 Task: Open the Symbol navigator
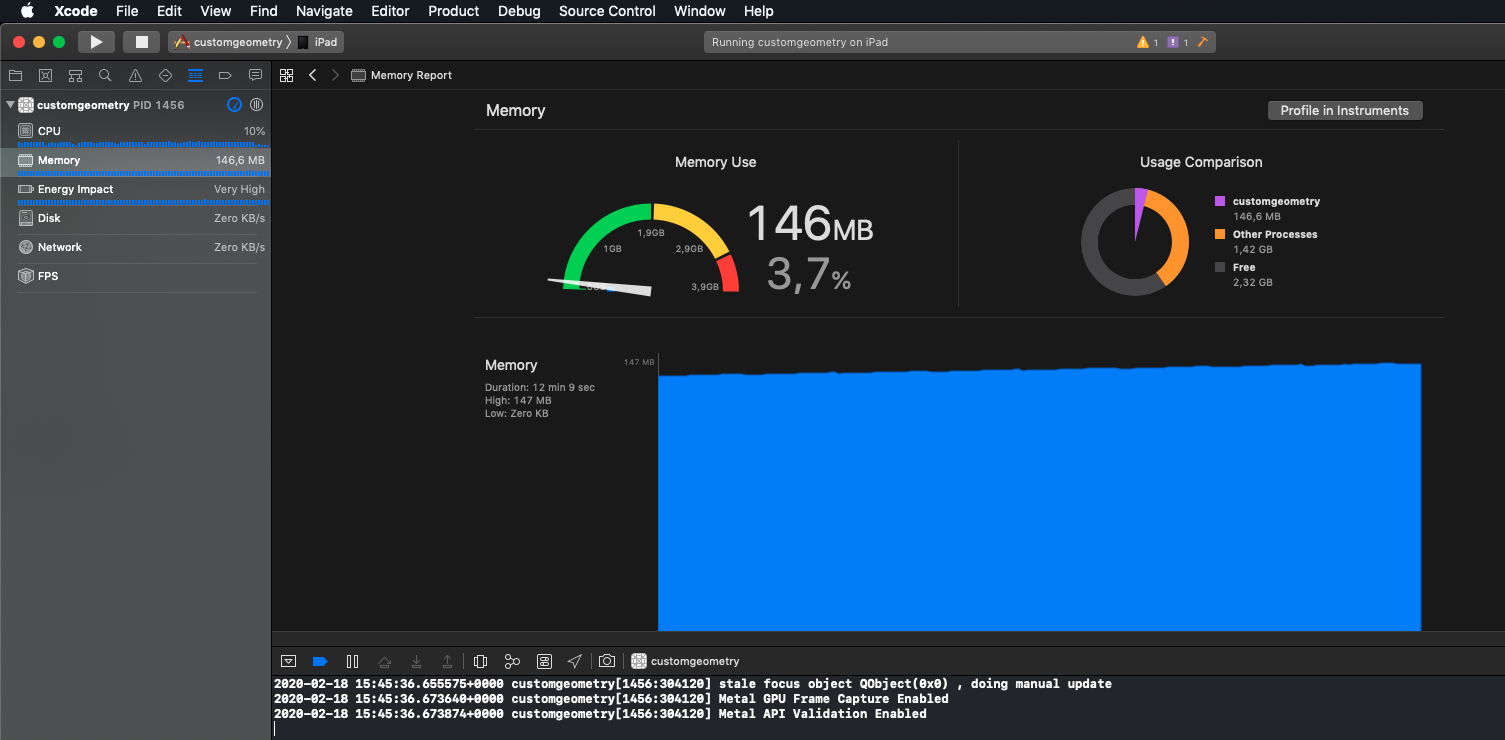pyautogui.click(x=75, y=75)
